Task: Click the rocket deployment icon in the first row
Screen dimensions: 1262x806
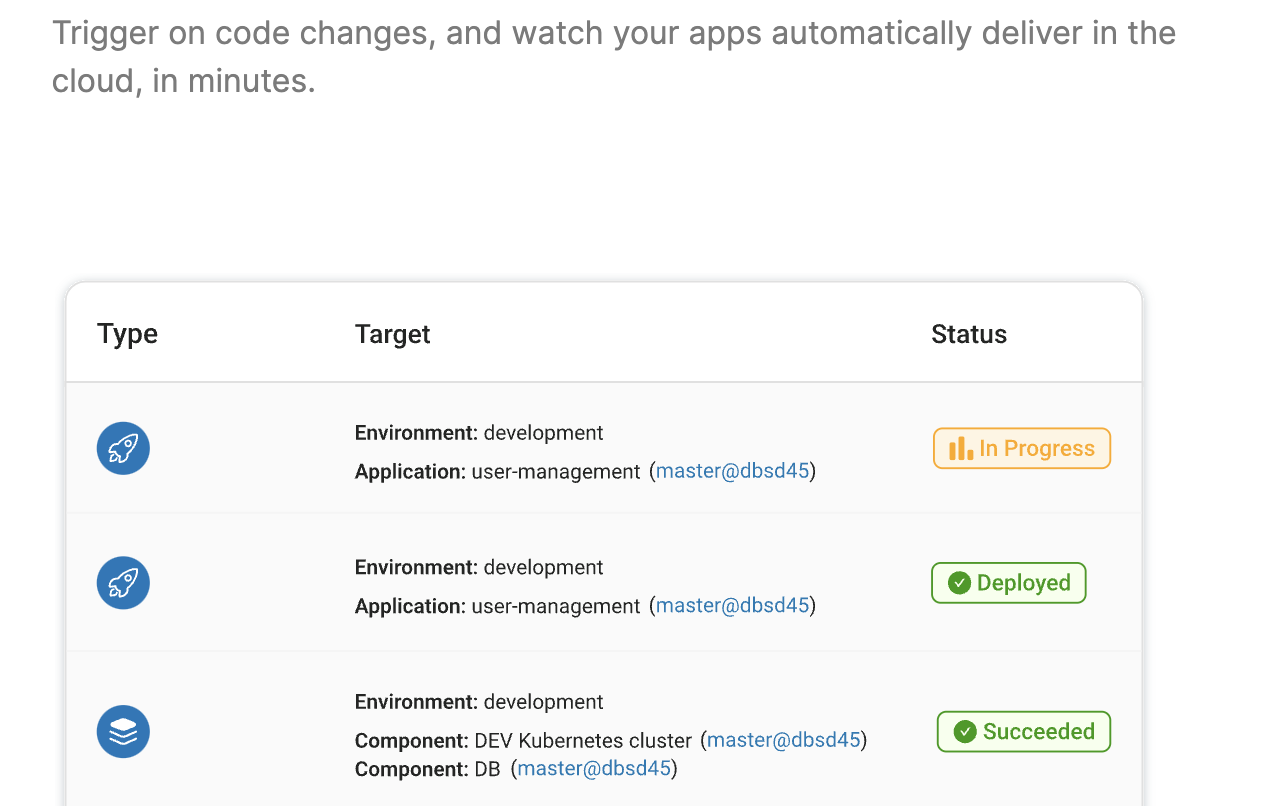Action: coord(122,448)
